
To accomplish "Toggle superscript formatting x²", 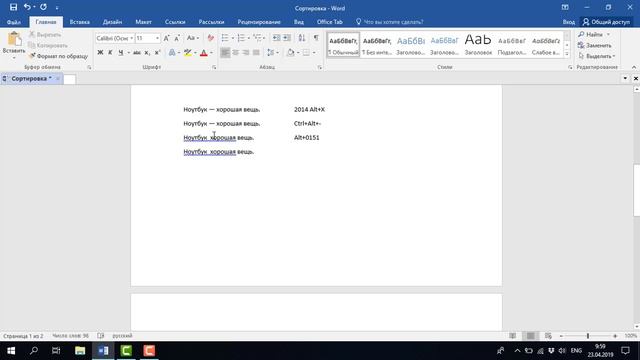I will pyautogui.click(x=157, y=53).
